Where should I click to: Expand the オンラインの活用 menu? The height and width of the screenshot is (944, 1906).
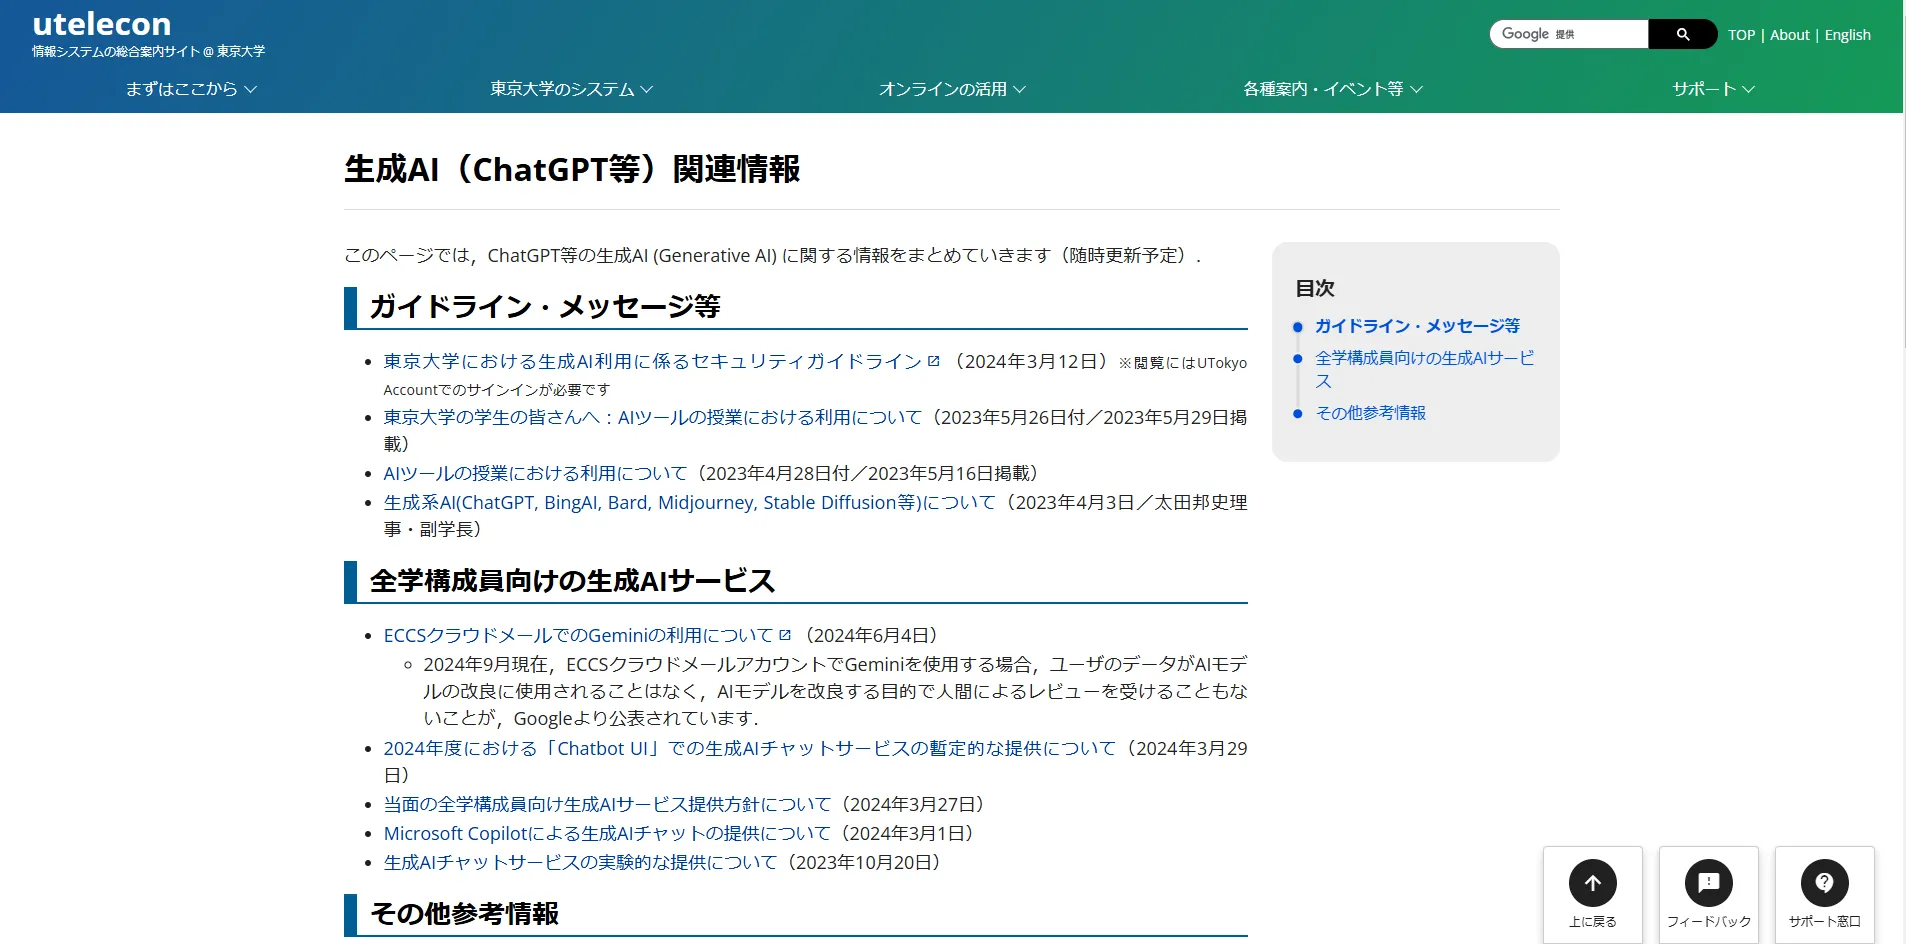(952, 89)
